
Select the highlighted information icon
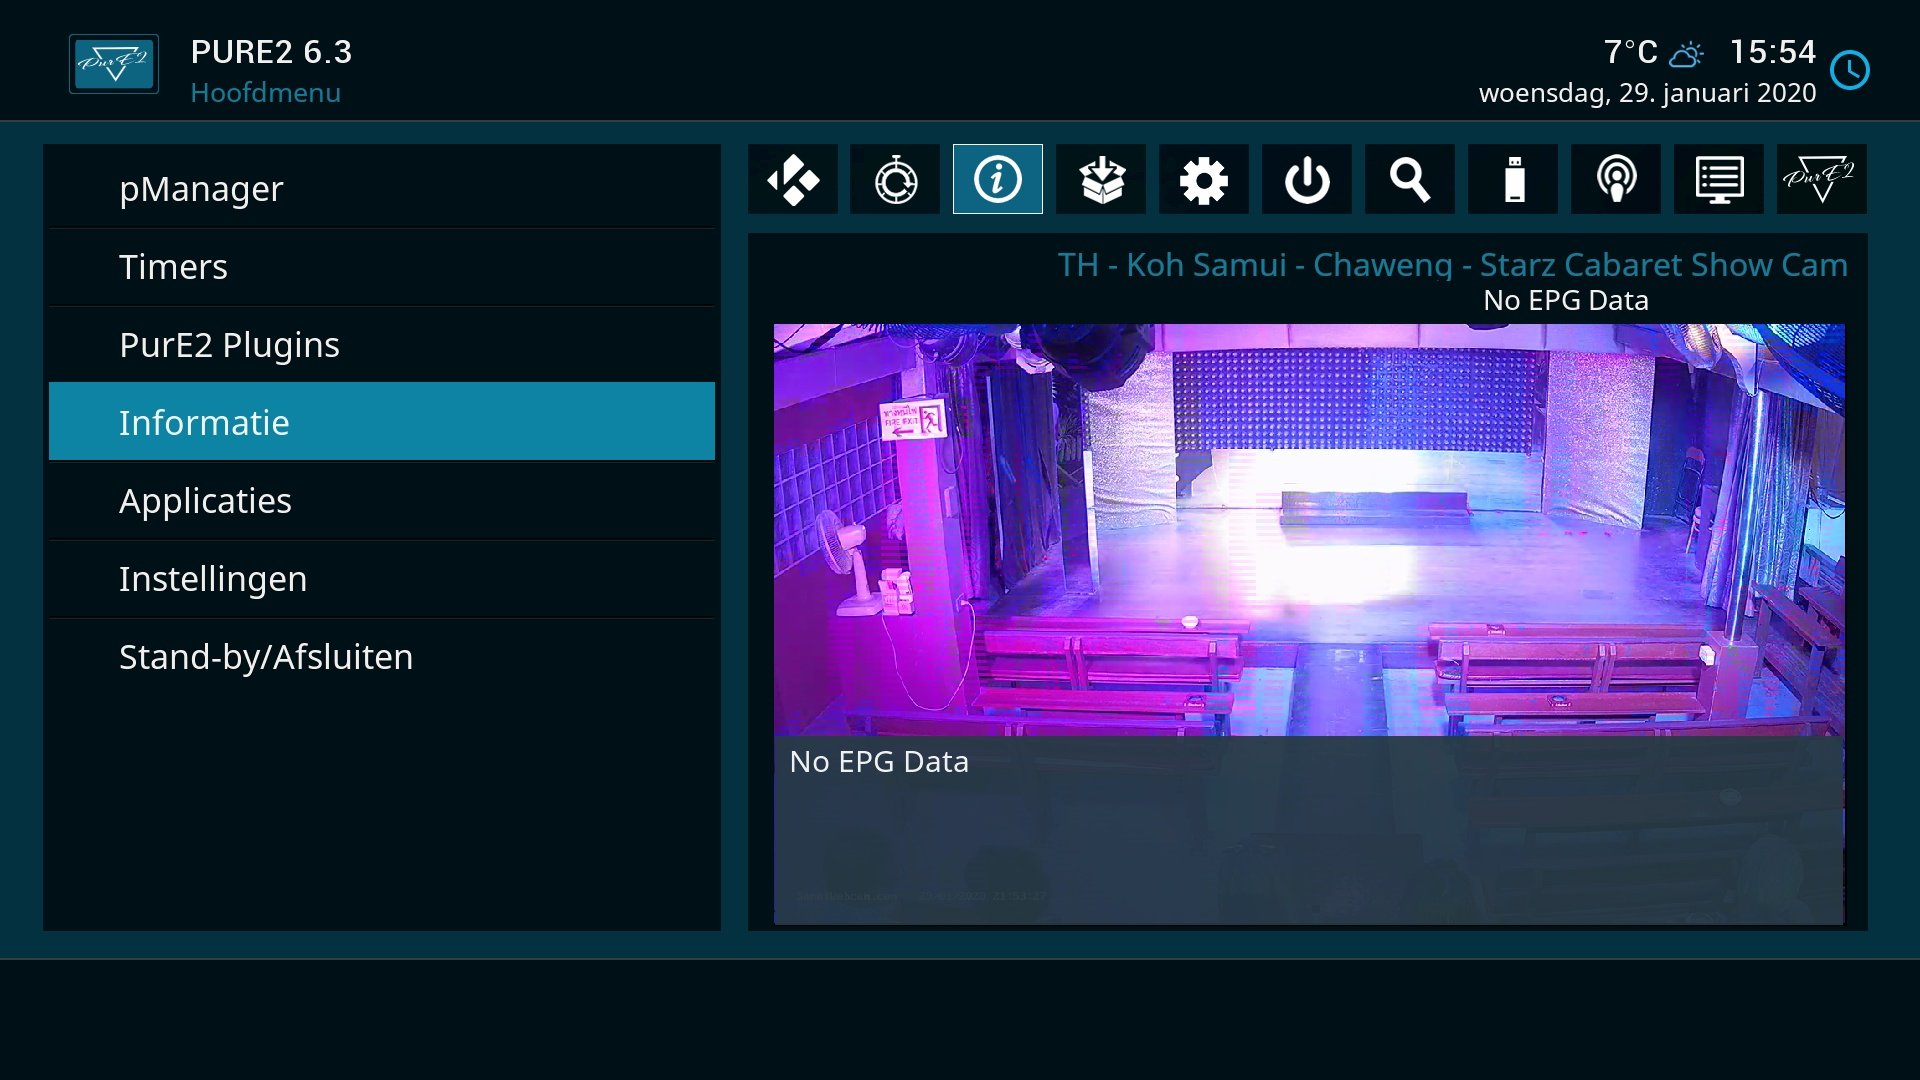tap(997, 180)
